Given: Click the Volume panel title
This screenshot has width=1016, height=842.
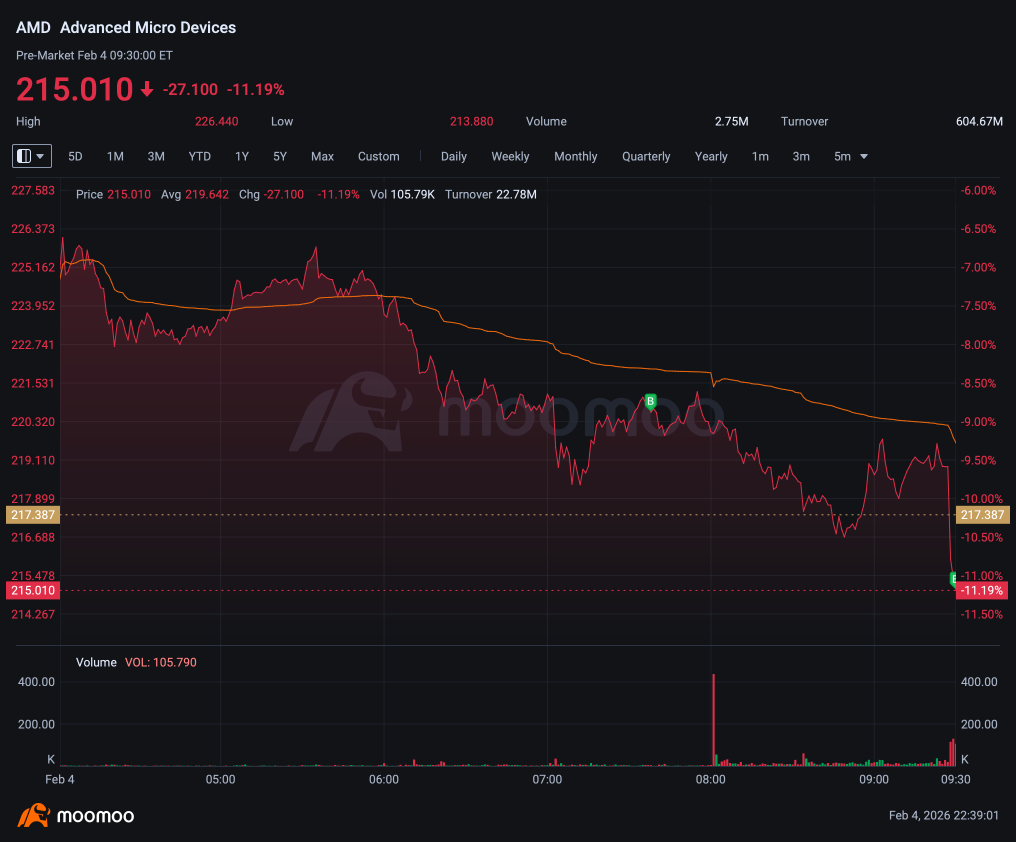Looking at the screenshot, I should pyautogui.click(x=96, y=662).
